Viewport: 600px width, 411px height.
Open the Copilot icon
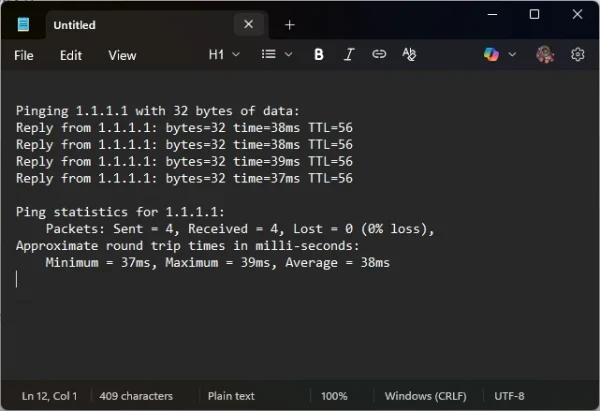coord(491,55)
